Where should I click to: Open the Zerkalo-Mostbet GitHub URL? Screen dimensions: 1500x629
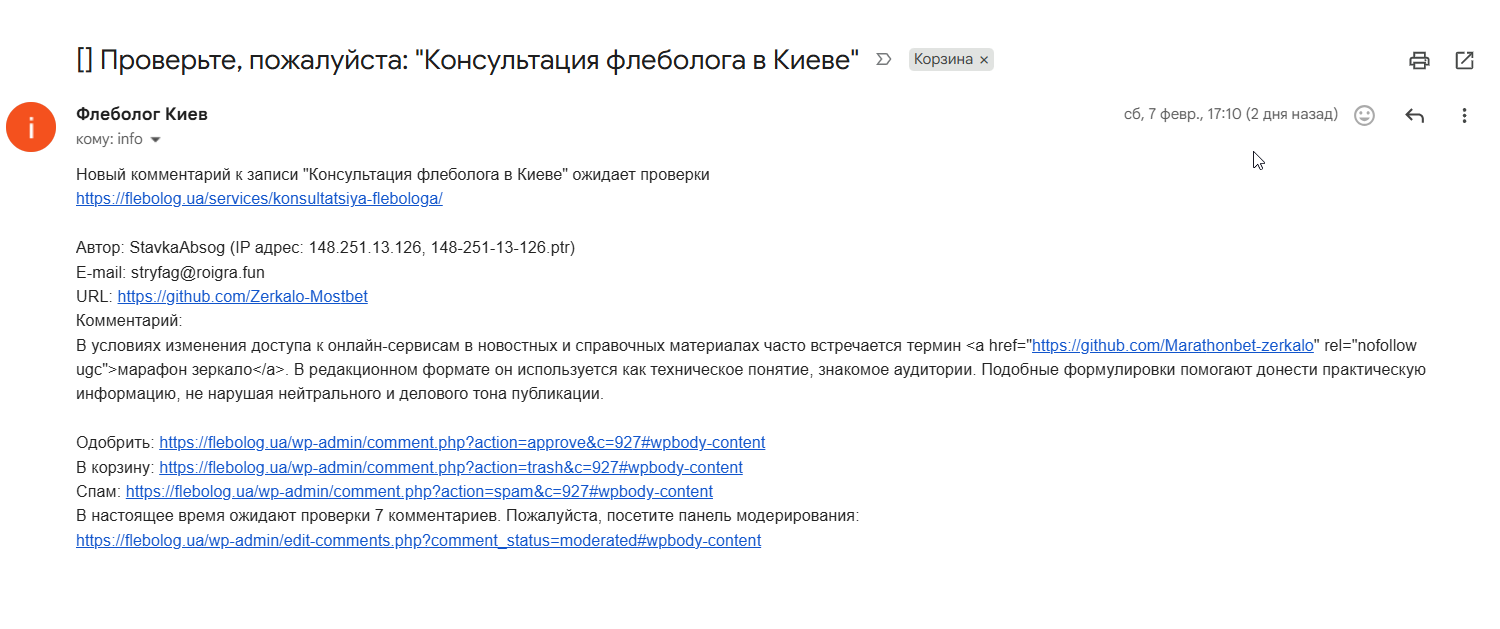pyautogui.click(x=242, y=296)
